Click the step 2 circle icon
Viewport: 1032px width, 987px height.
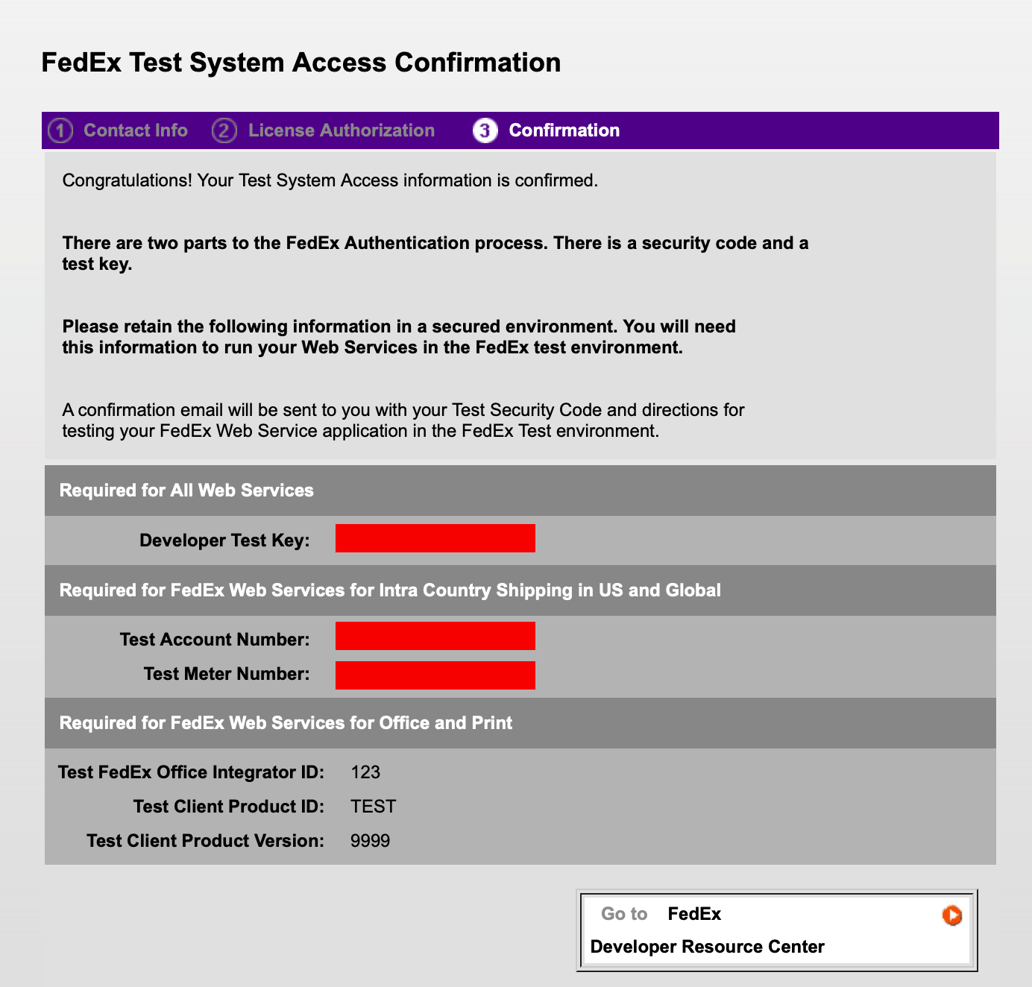point(224,130)
